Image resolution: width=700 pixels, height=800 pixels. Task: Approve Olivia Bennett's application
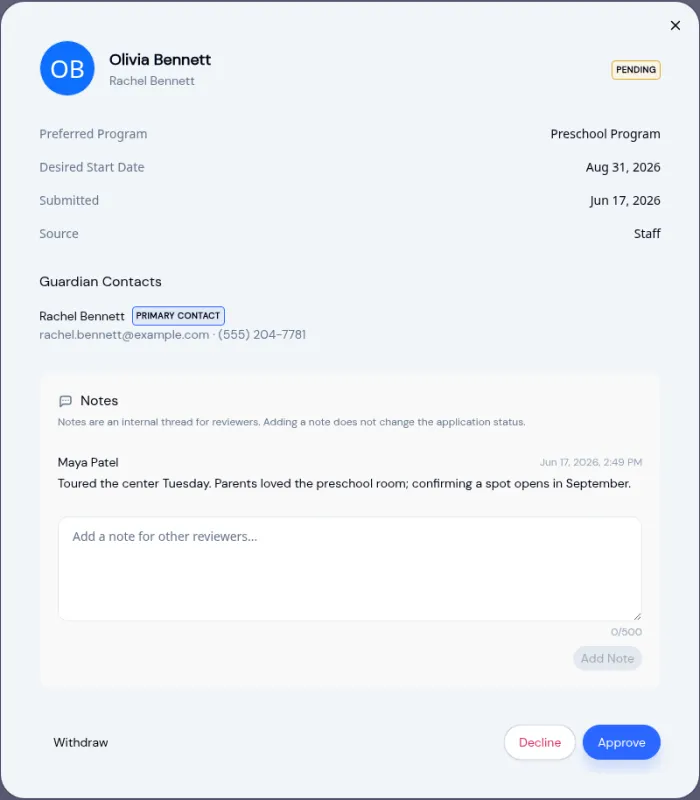pos(621,742)
